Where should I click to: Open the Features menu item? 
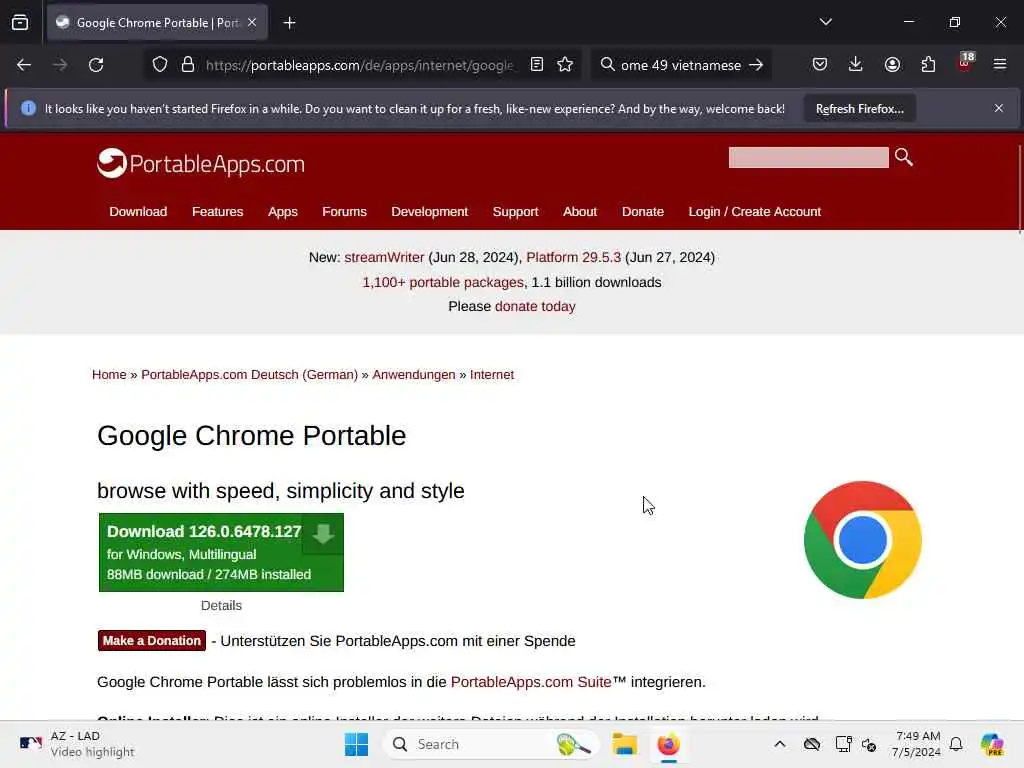pyautogui.click(x=217, y=212)
